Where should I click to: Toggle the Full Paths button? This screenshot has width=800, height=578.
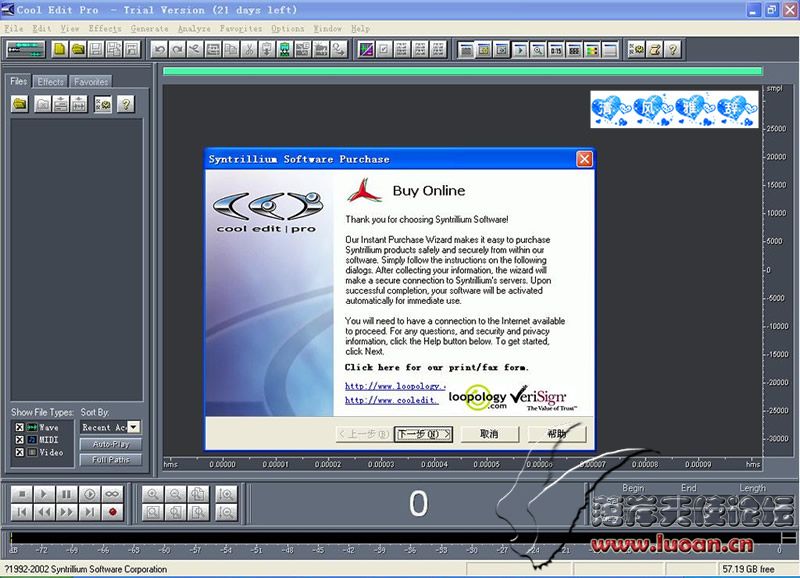pos(111,460)
